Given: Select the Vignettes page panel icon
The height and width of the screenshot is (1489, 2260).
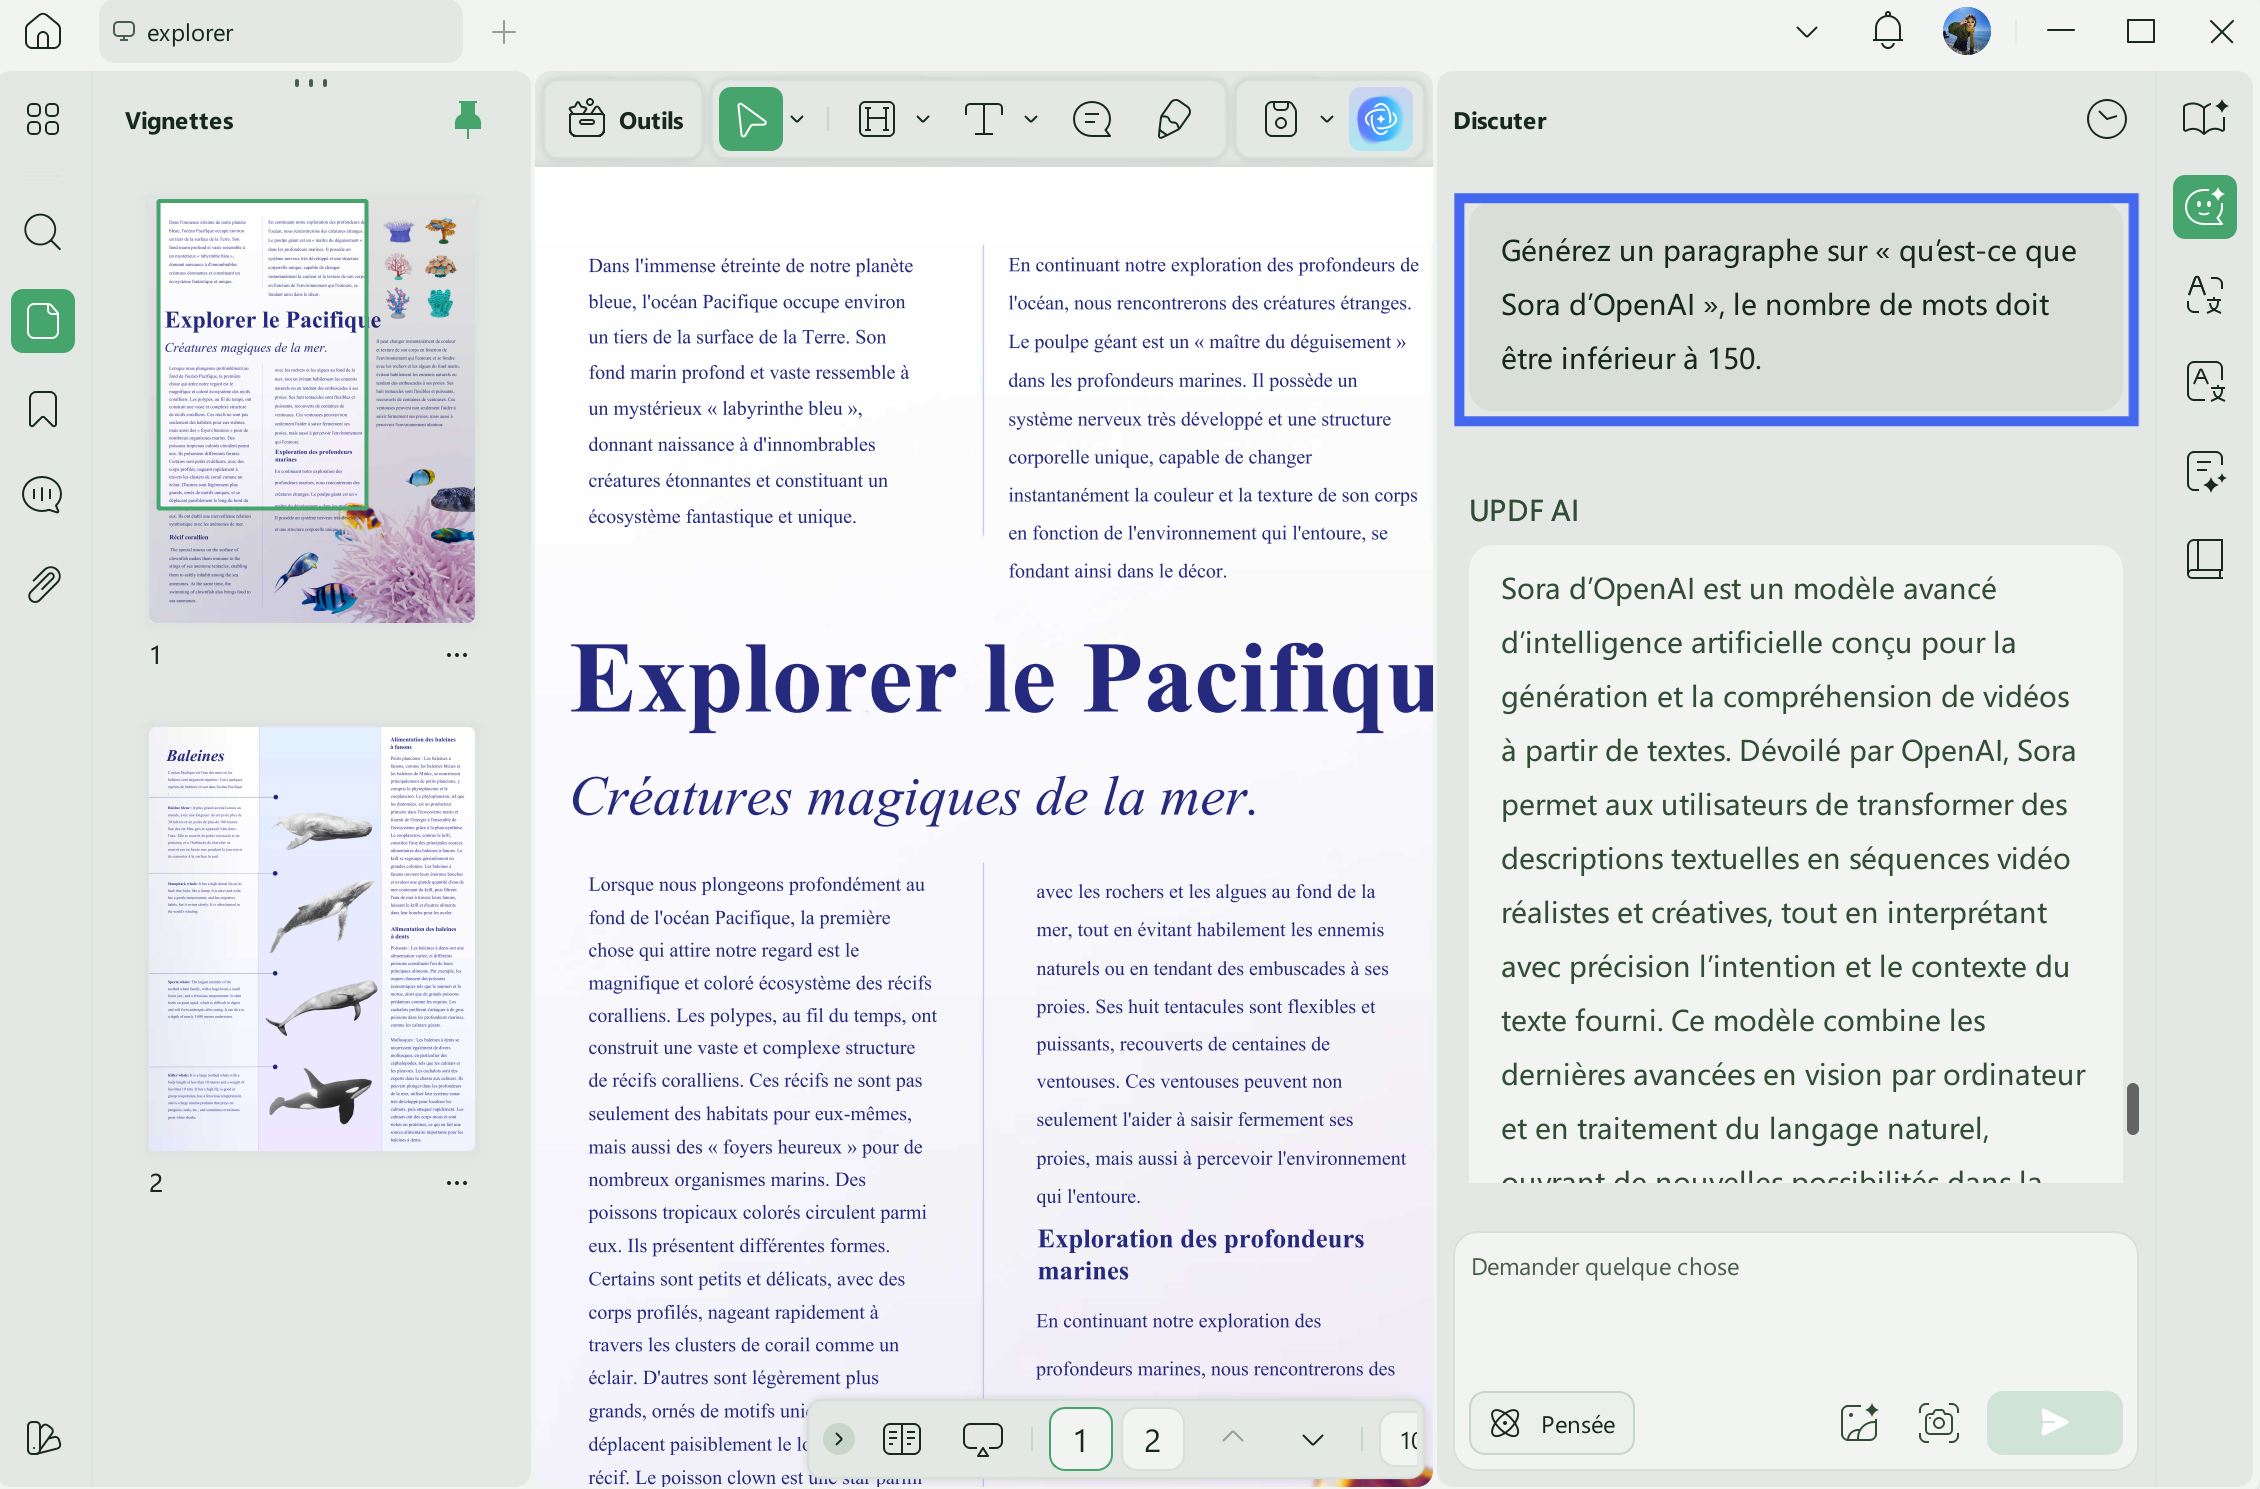Looking at the screenshot, I should 43,321.
